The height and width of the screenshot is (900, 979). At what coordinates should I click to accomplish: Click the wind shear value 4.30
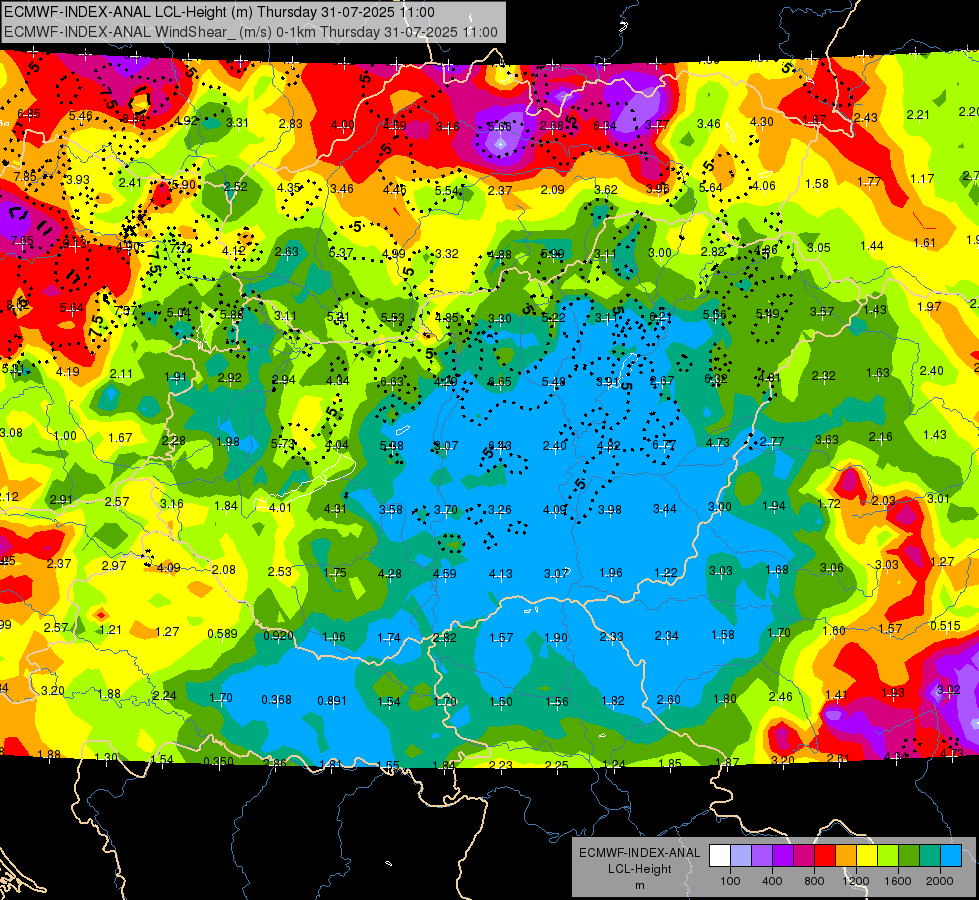(762, 122)
